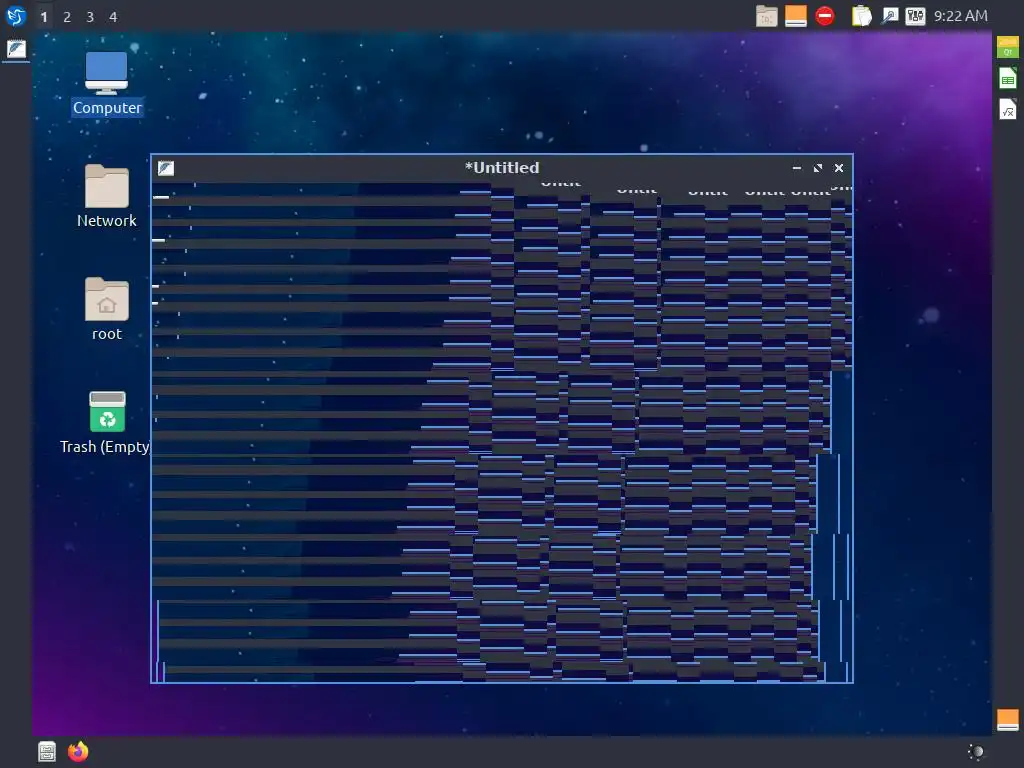Click the brightness indicator icon in bottom panel
The image size is (1024, 768).
pos(976,752)
